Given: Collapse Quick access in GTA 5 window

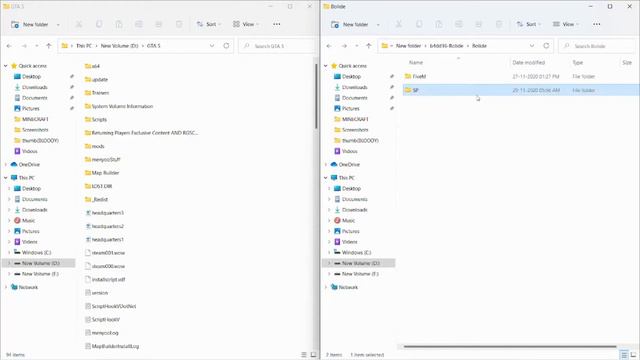Looking at the screenshot, I should (x=6, y=66).
